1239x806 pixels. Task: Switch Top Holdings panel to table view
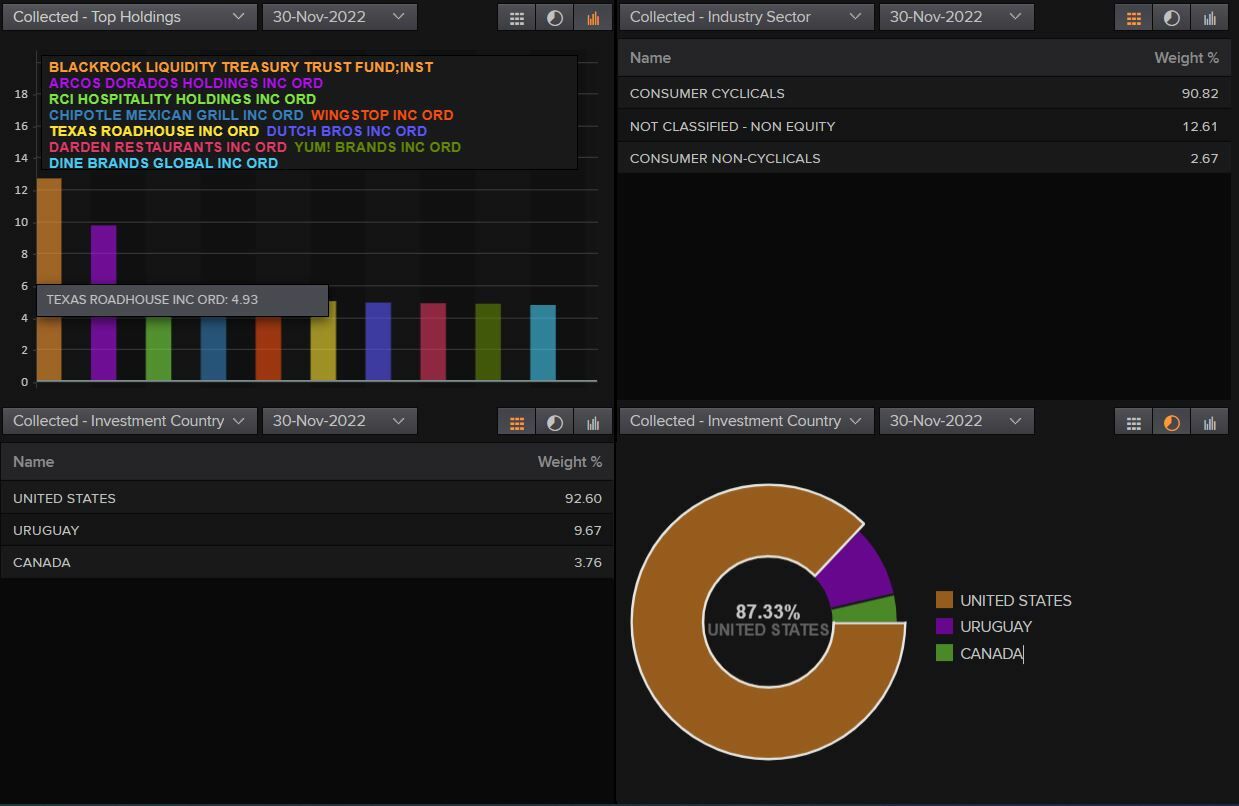point(516,18)
